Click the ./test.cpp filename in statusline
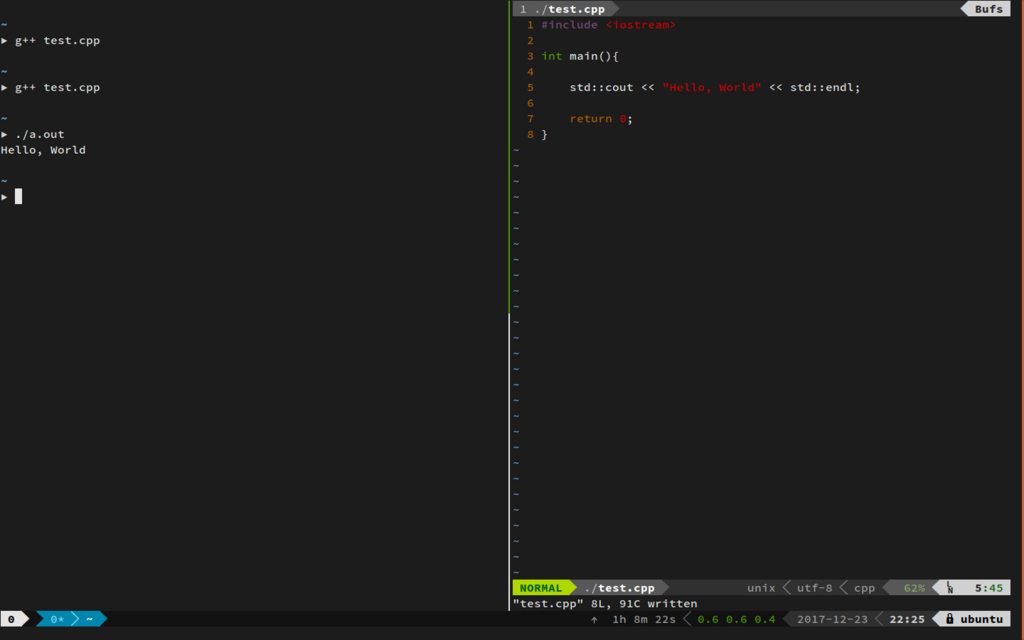Screen dimensions: 1024x640 point(620,588)
